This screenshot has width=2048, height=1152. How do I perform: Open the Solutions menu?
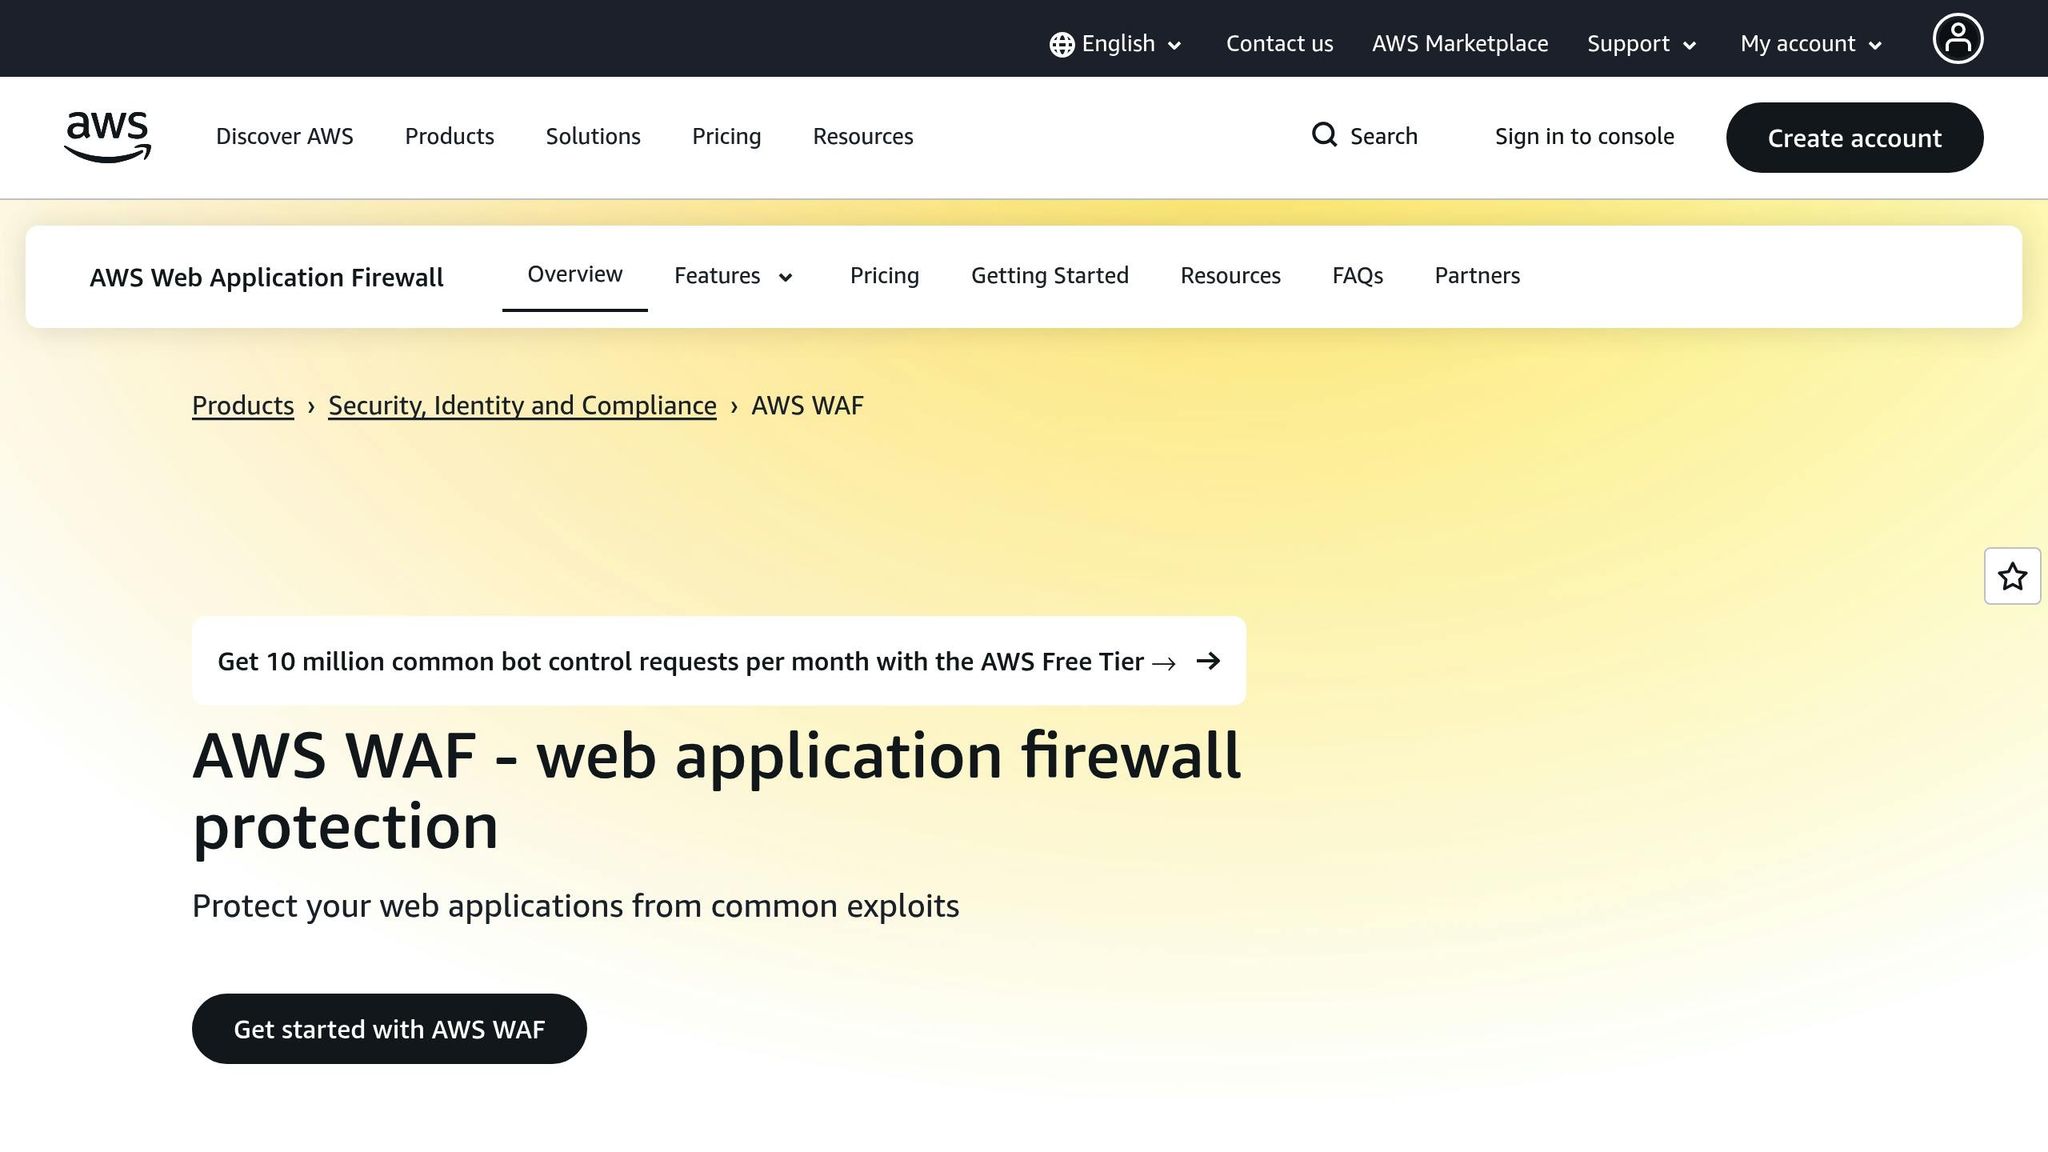coord(592,136)
